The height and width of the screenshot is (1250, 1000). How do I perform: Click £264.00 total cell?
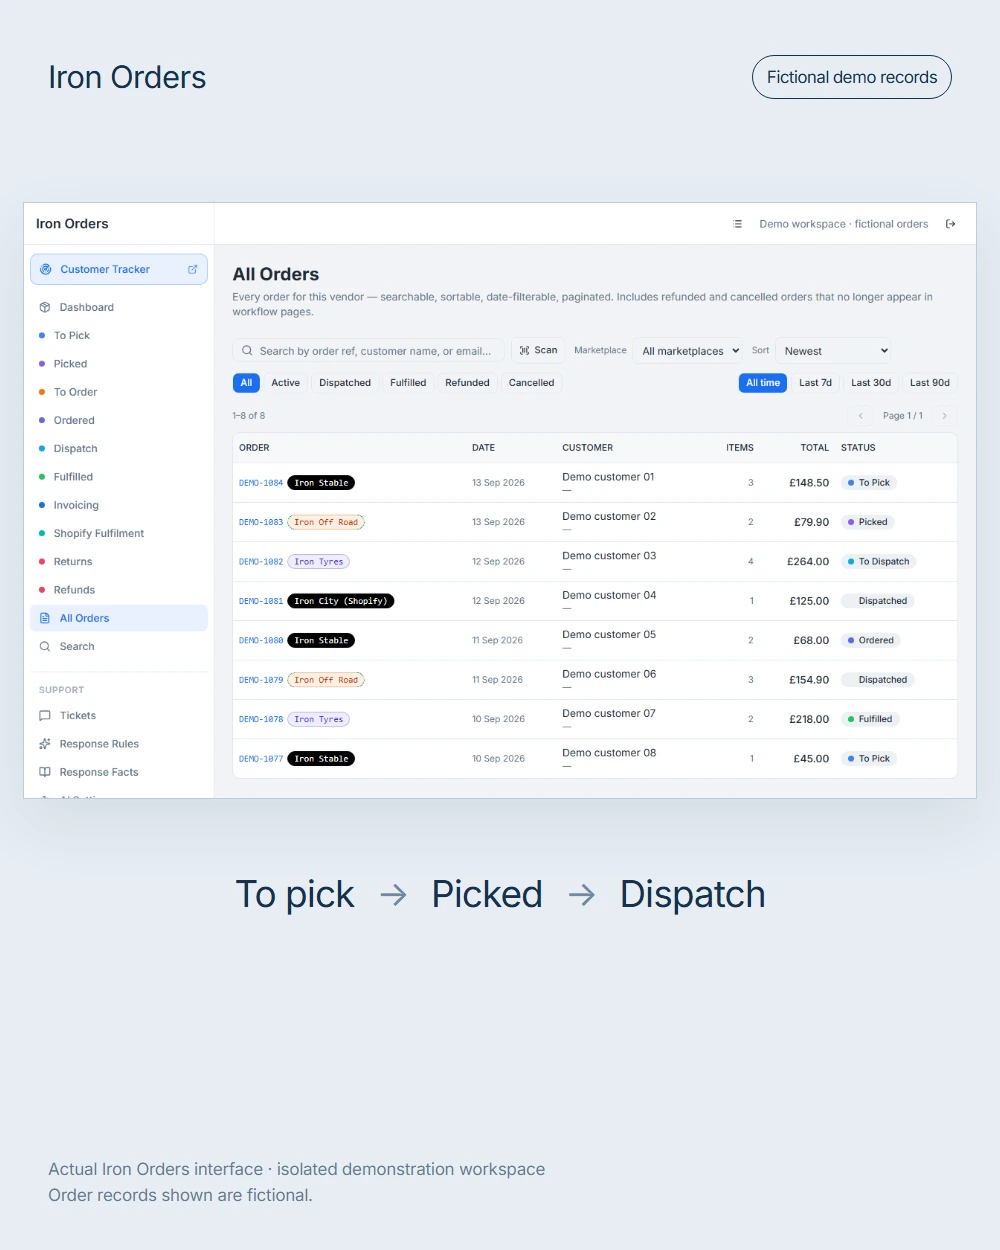tap(808, 562)
